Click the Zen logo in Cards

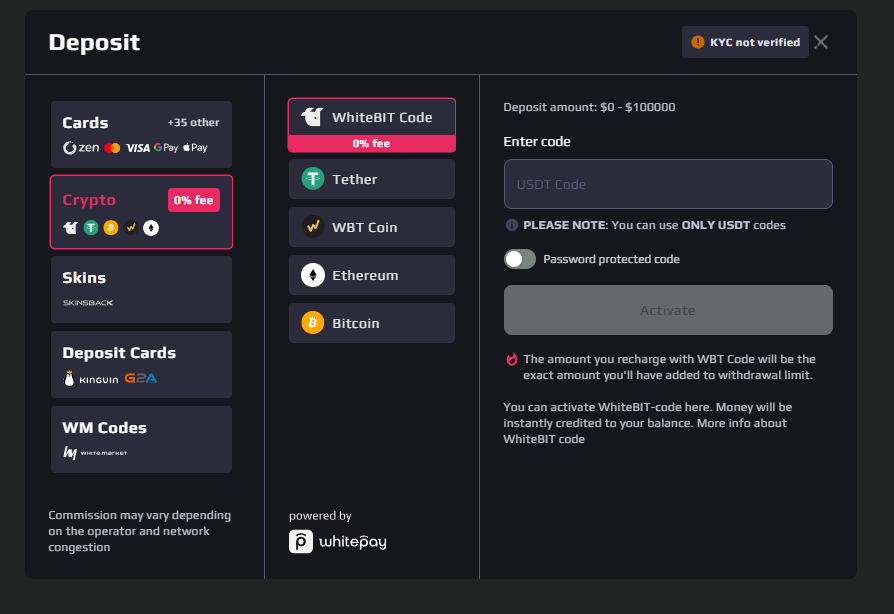pyautogui.click(x=81, y=148)
